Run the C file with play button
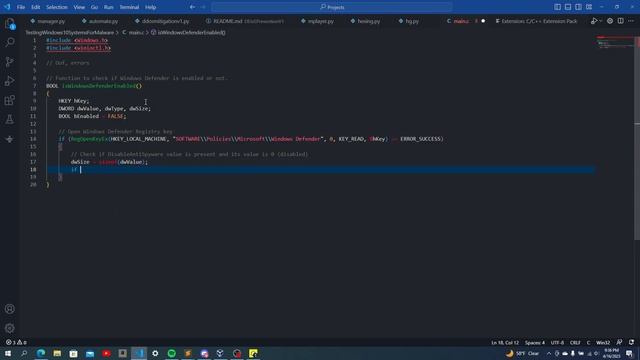 point(594,21)
